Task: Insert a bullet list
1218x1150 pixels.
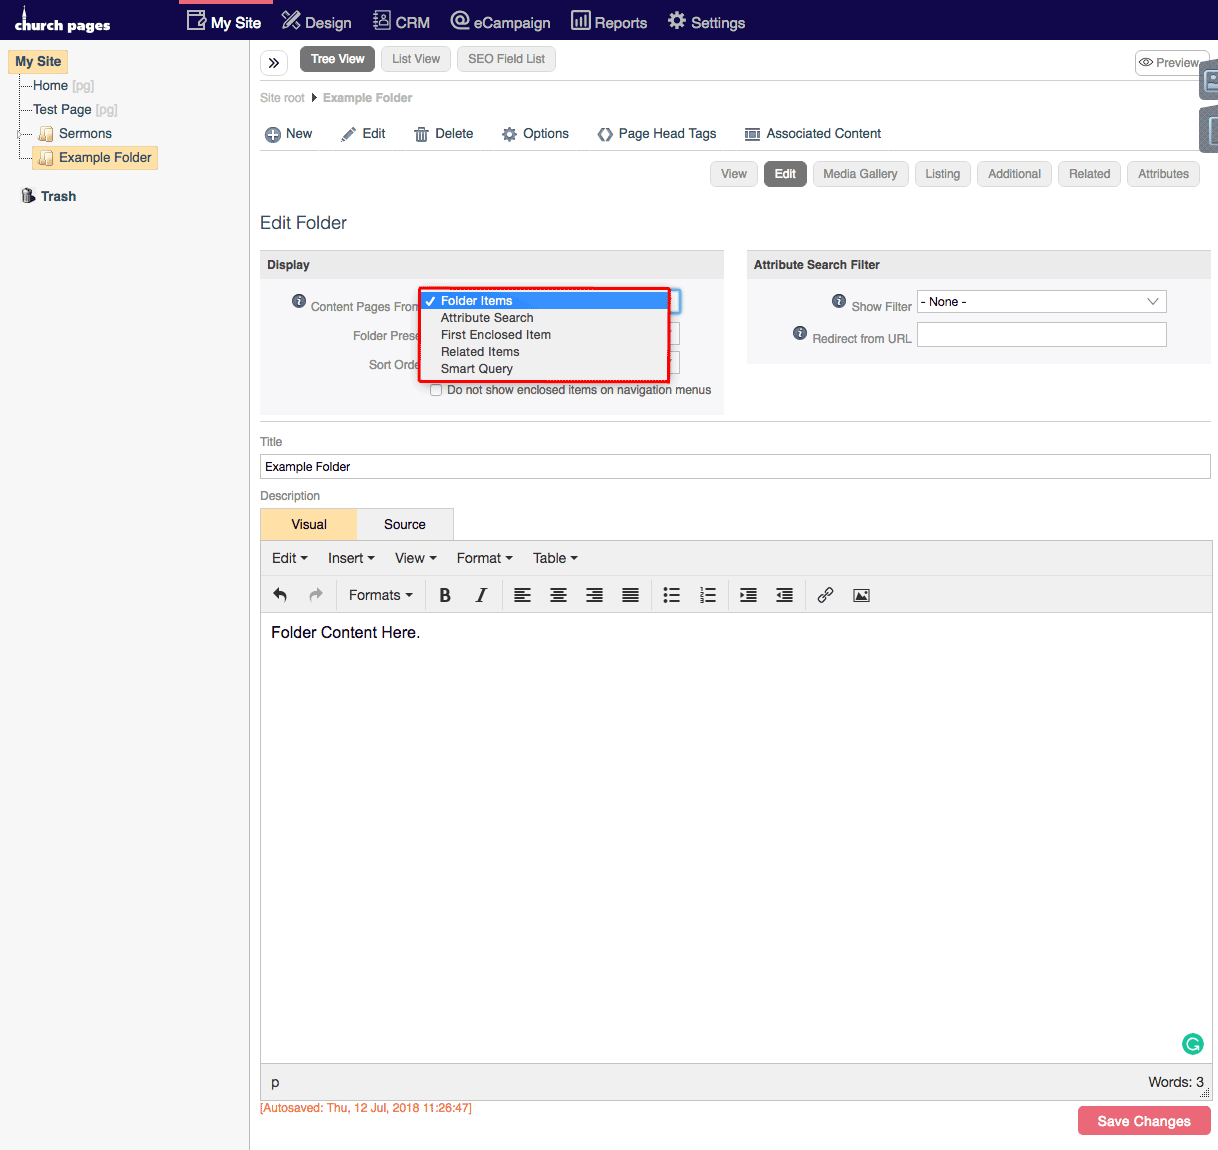Action: [672, 595]
